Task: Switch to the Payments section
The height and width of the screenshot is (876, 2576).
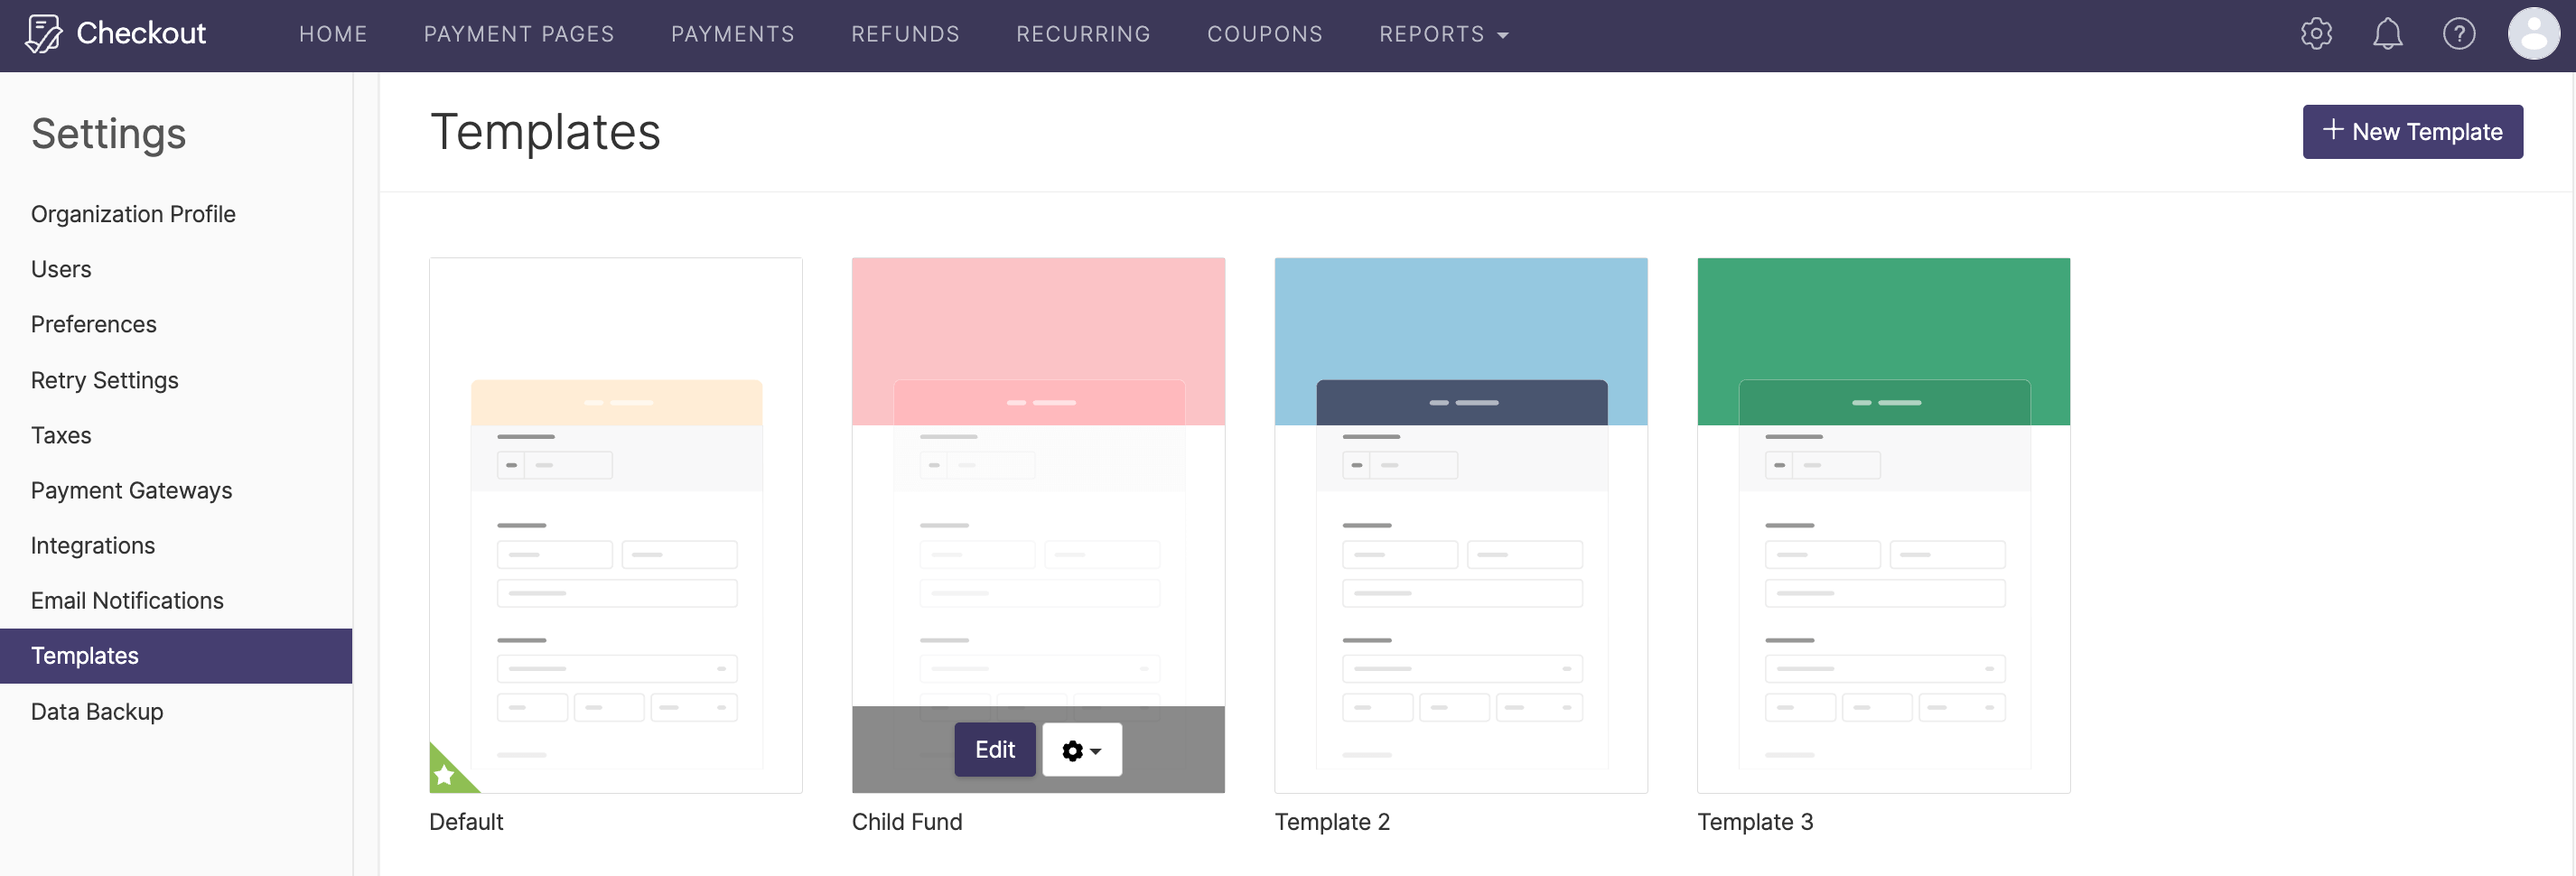Action: coord(733,33)
